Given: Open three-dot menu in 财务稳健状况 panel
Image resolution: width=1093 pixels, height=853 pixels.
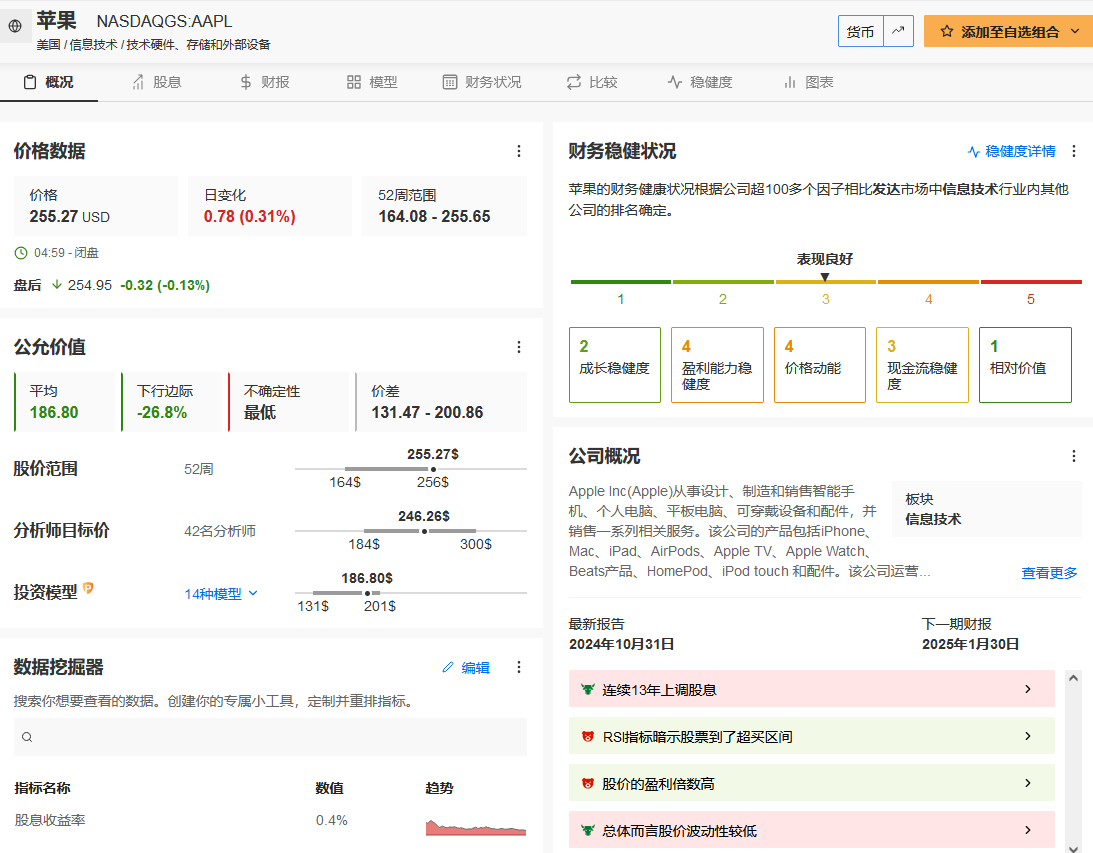Looking at the screenshot, I should click(x=1074, y=151).
